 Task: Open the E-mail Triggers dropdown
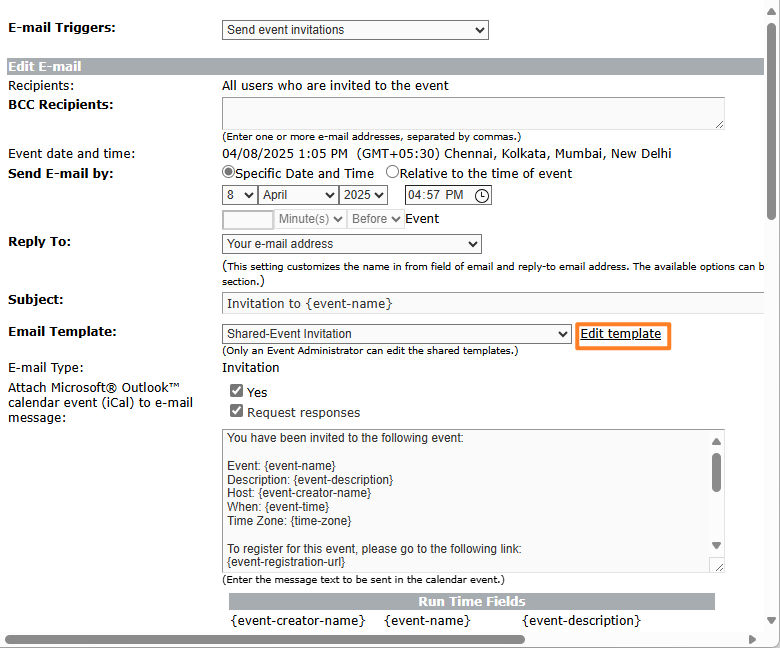coord(355,30)
